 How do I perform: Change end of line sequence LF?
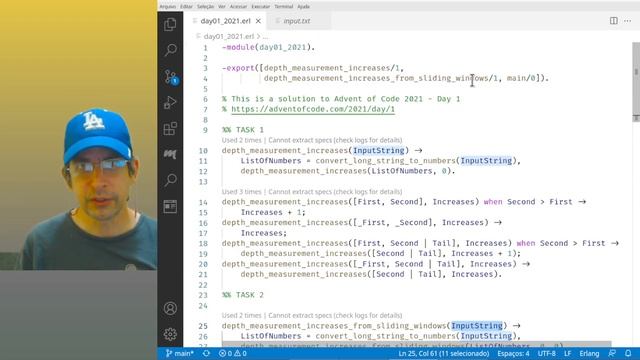pos(567,353)
